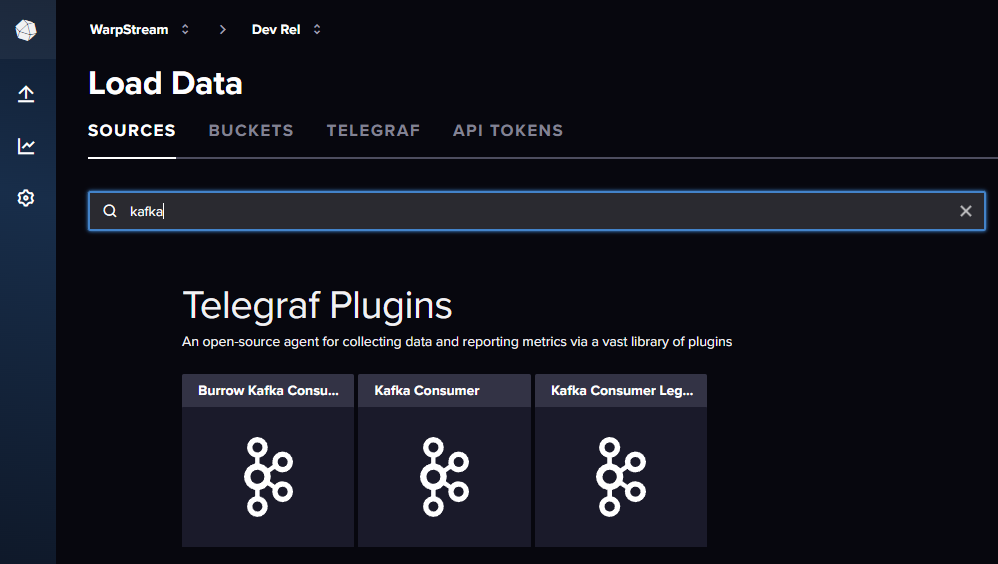The image size is (998, 564).
Task: Focus the search field containing kafka
Action: [x=540, y=211]
